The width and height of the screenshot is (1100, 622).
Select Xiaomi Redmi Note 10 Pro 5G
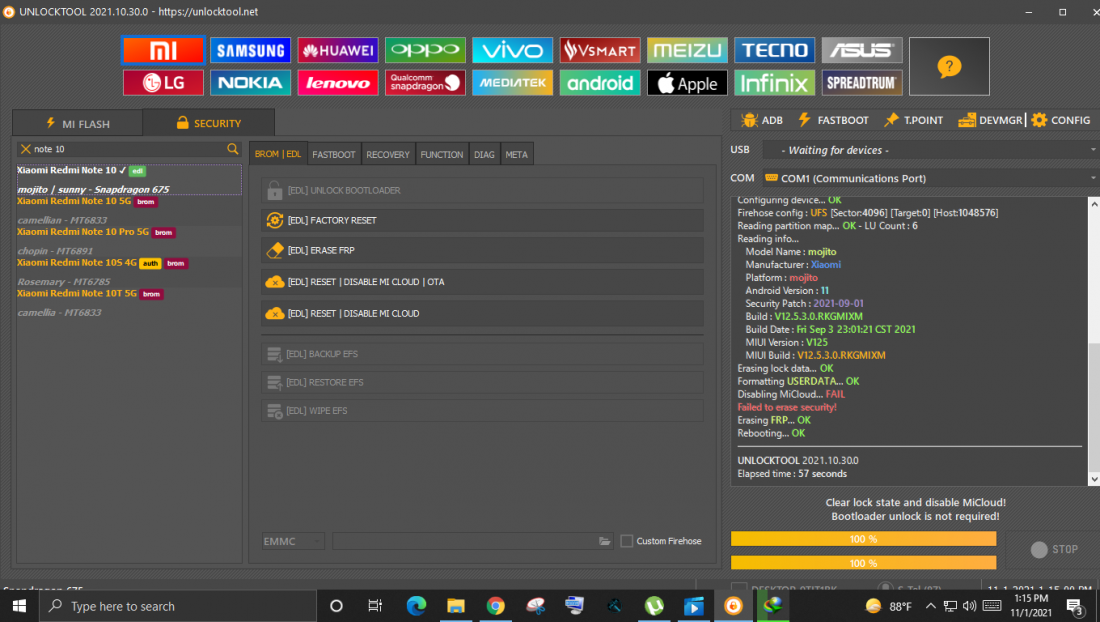click(x=129, y=241)
